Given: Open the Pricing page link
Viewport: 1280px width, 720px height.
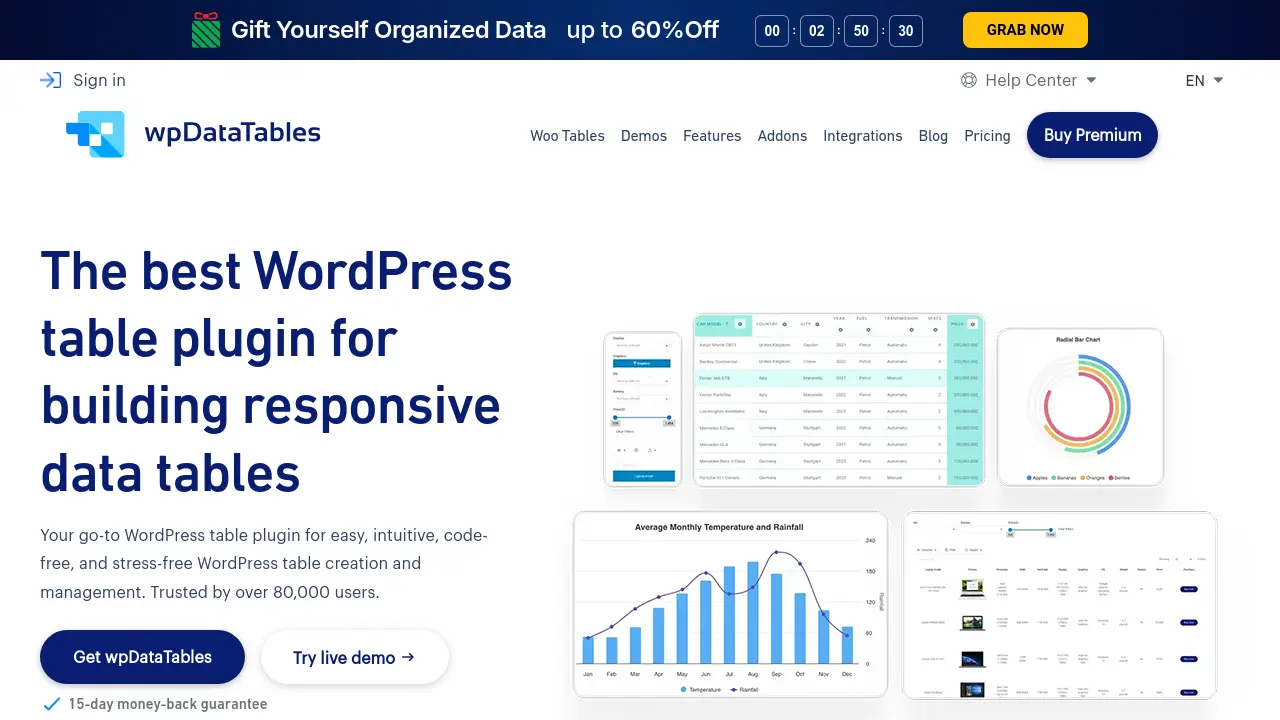Looking at the screenshot, I should pos(987,136).
